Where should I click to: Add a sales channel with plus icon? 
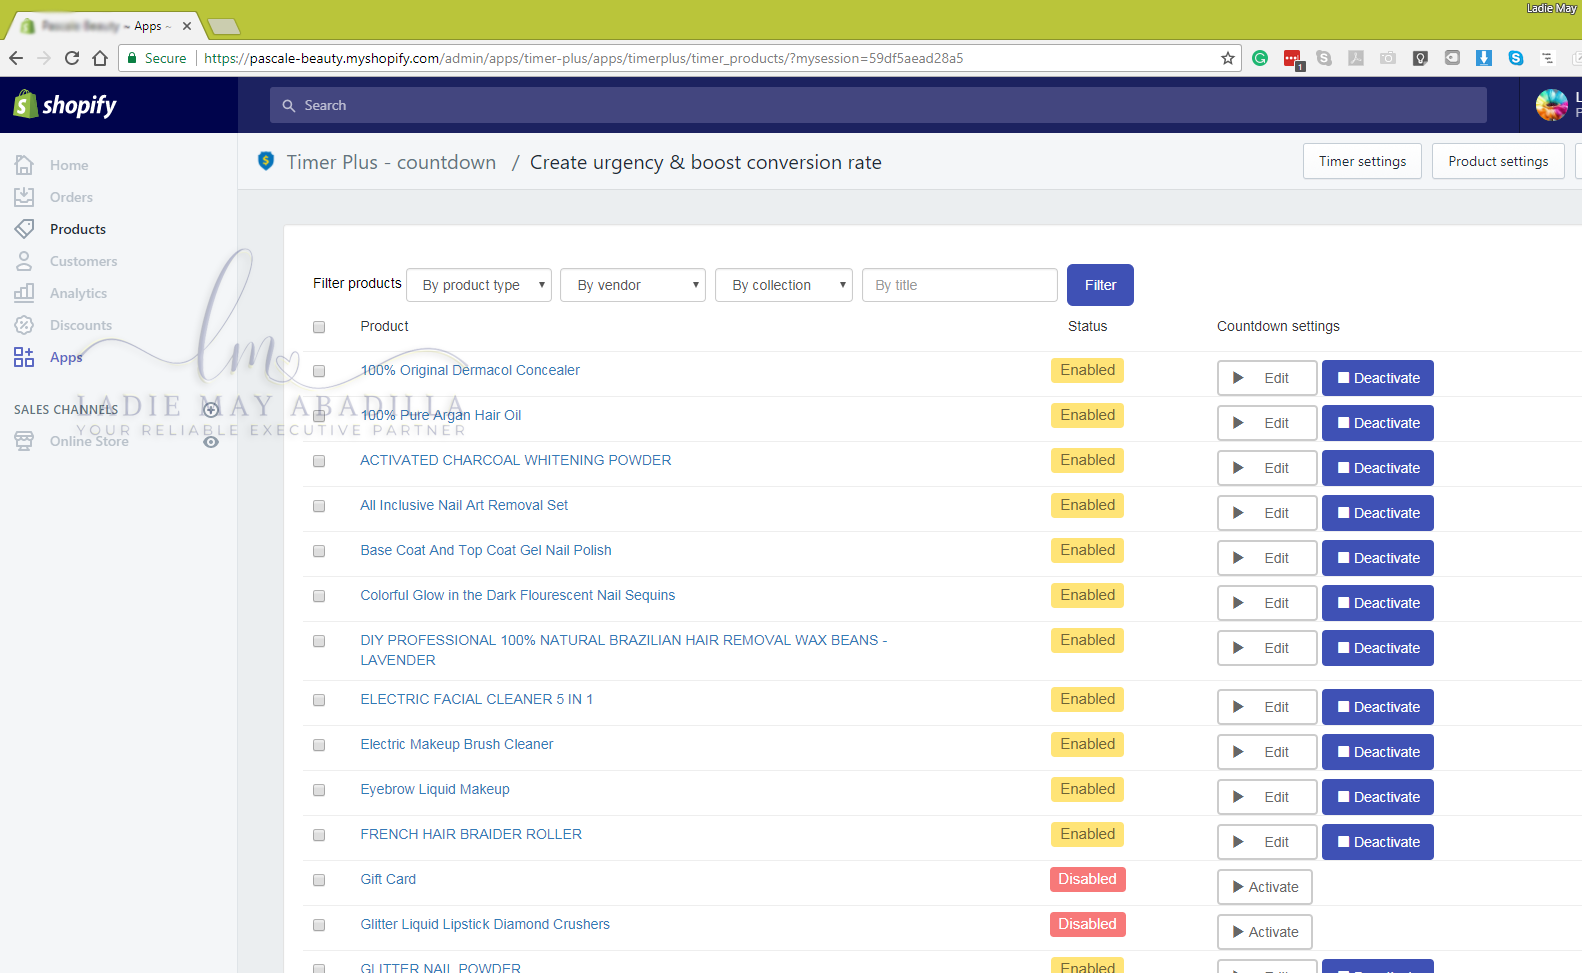[x=211, y=409]
